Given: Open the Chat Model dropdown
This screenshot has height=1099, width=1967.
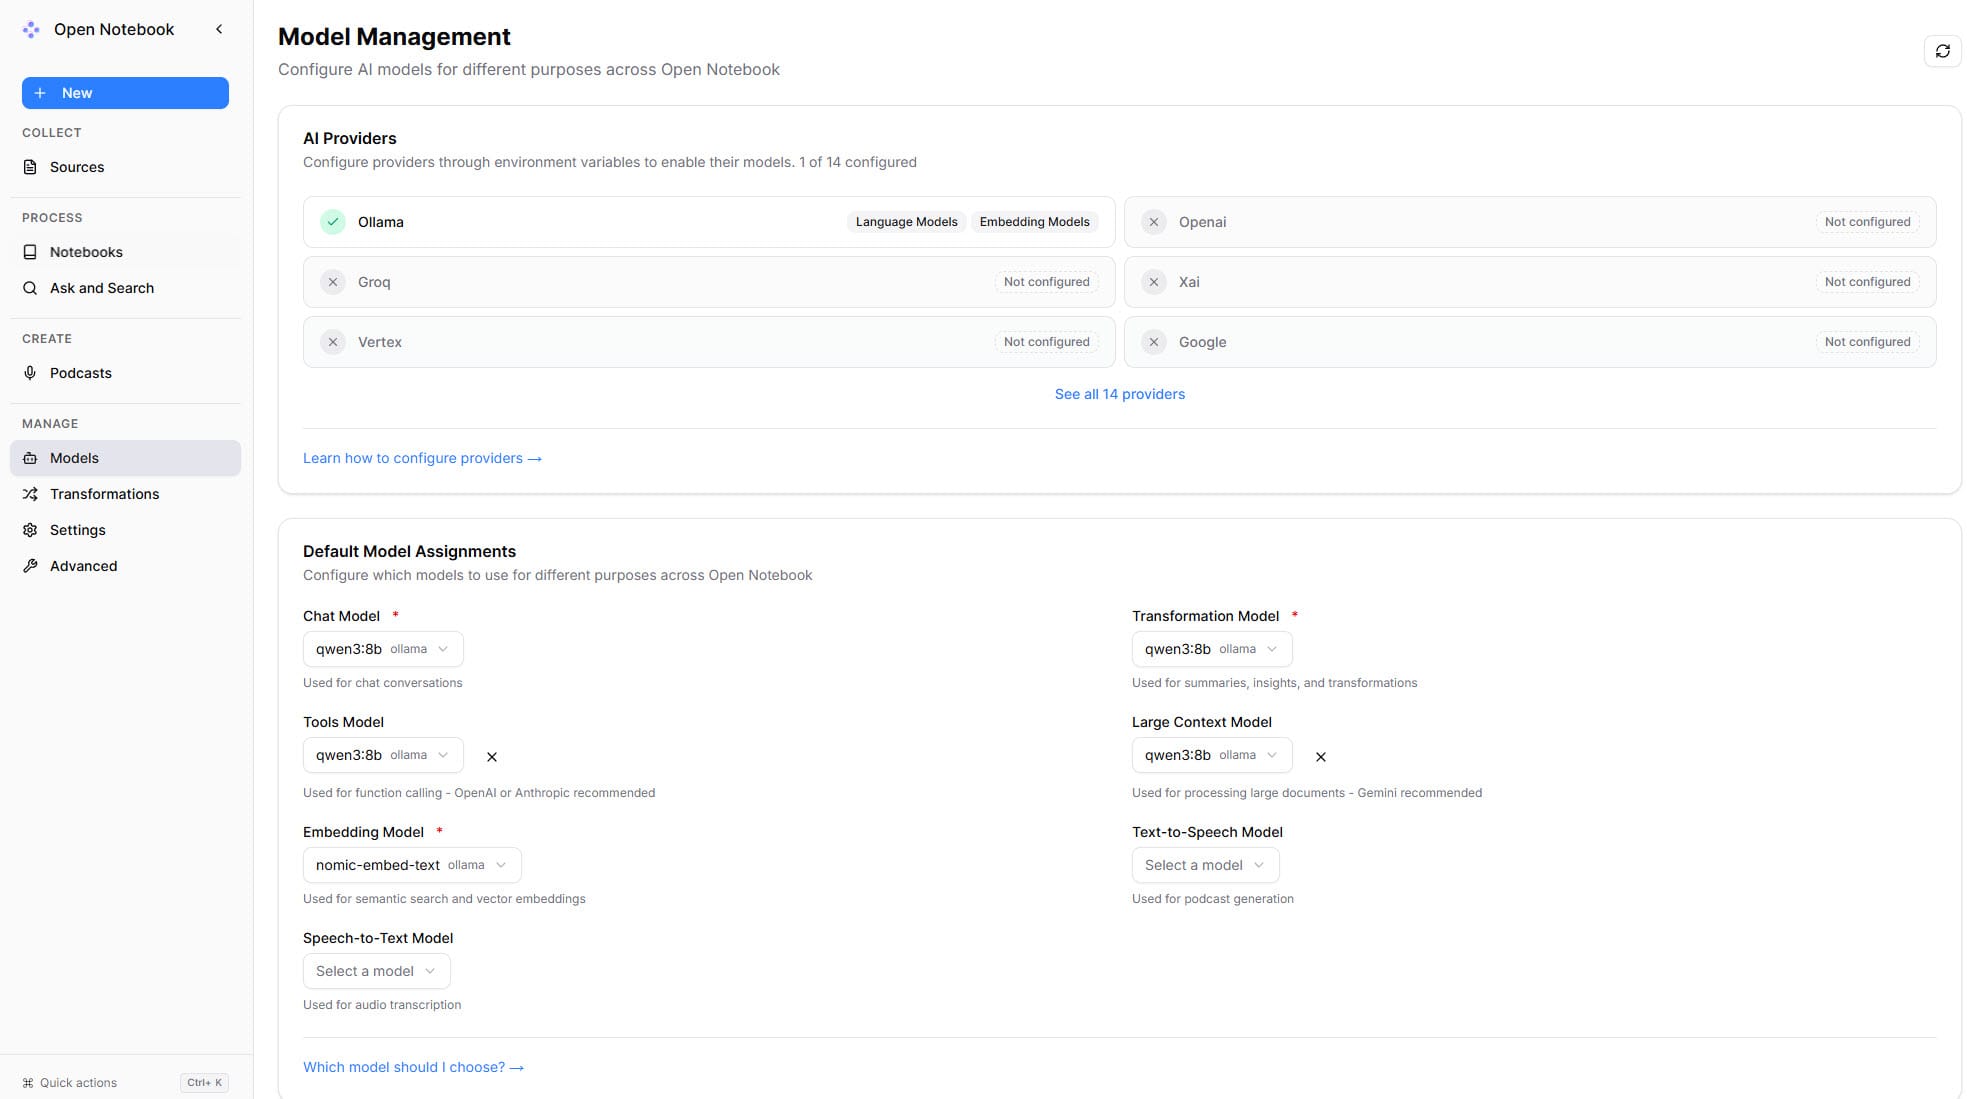Looking at the screenshot, I should coord(383,649).
